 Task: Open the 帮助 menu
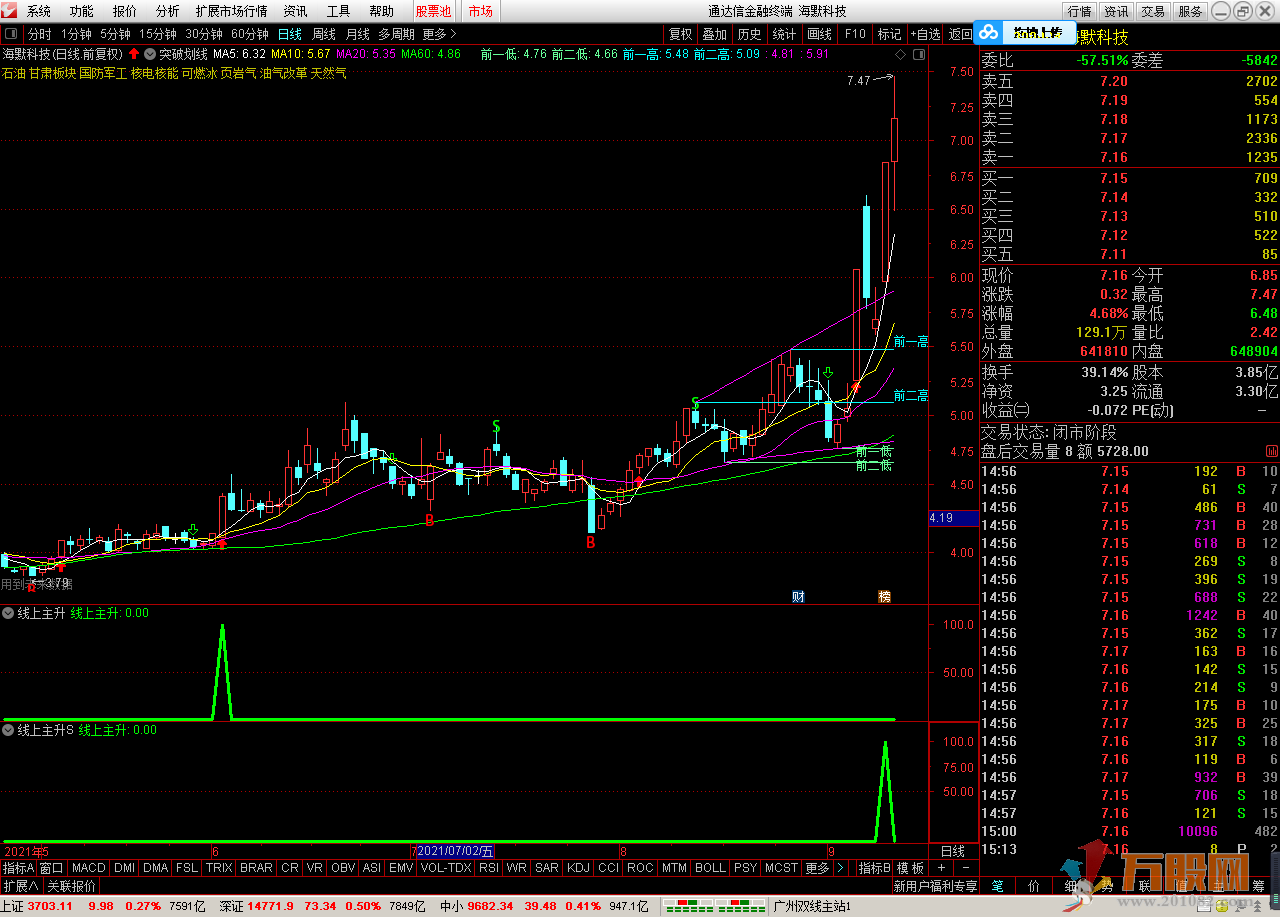pos(381,11)
